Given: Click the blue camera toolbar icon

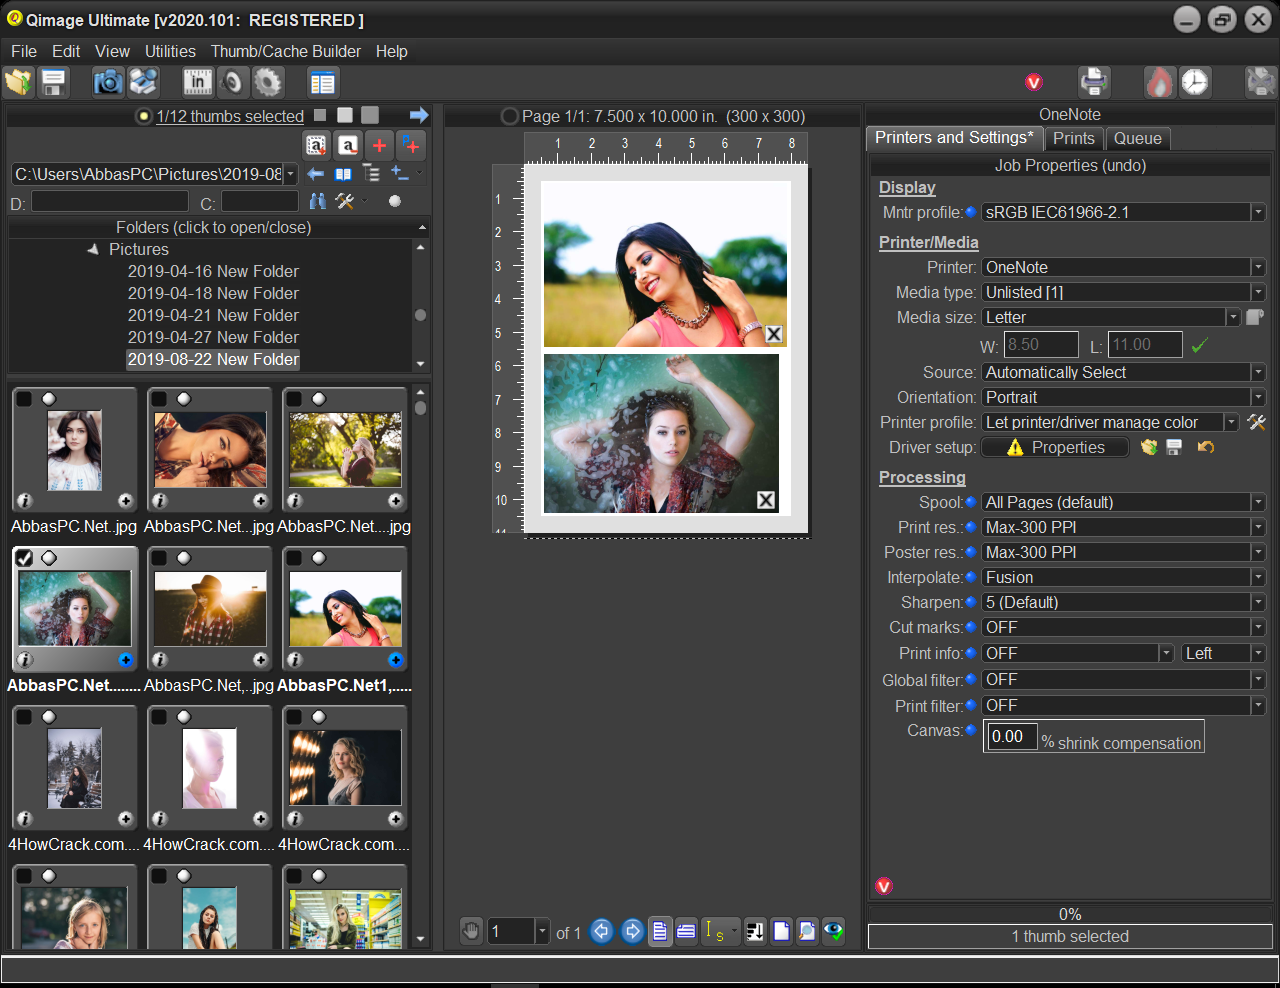Looking at the screenshot, I should click(x=108, y=82).
